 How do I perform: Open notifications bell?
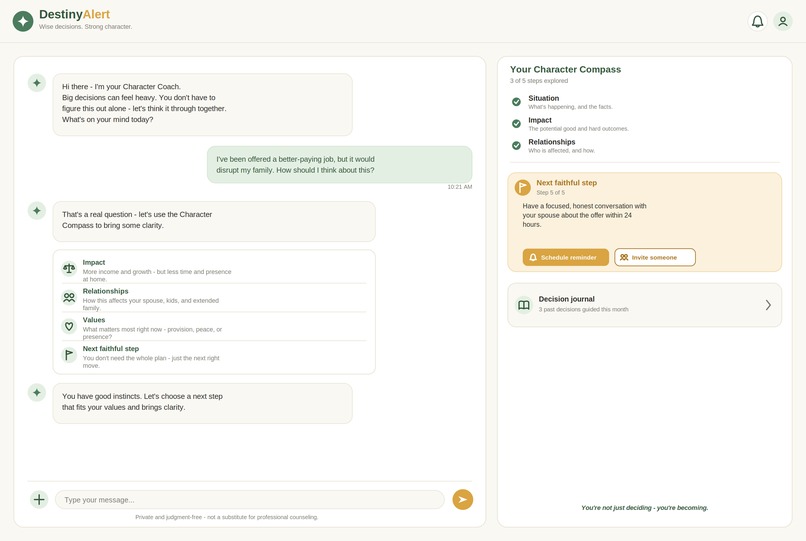click(x=757, y=22)
